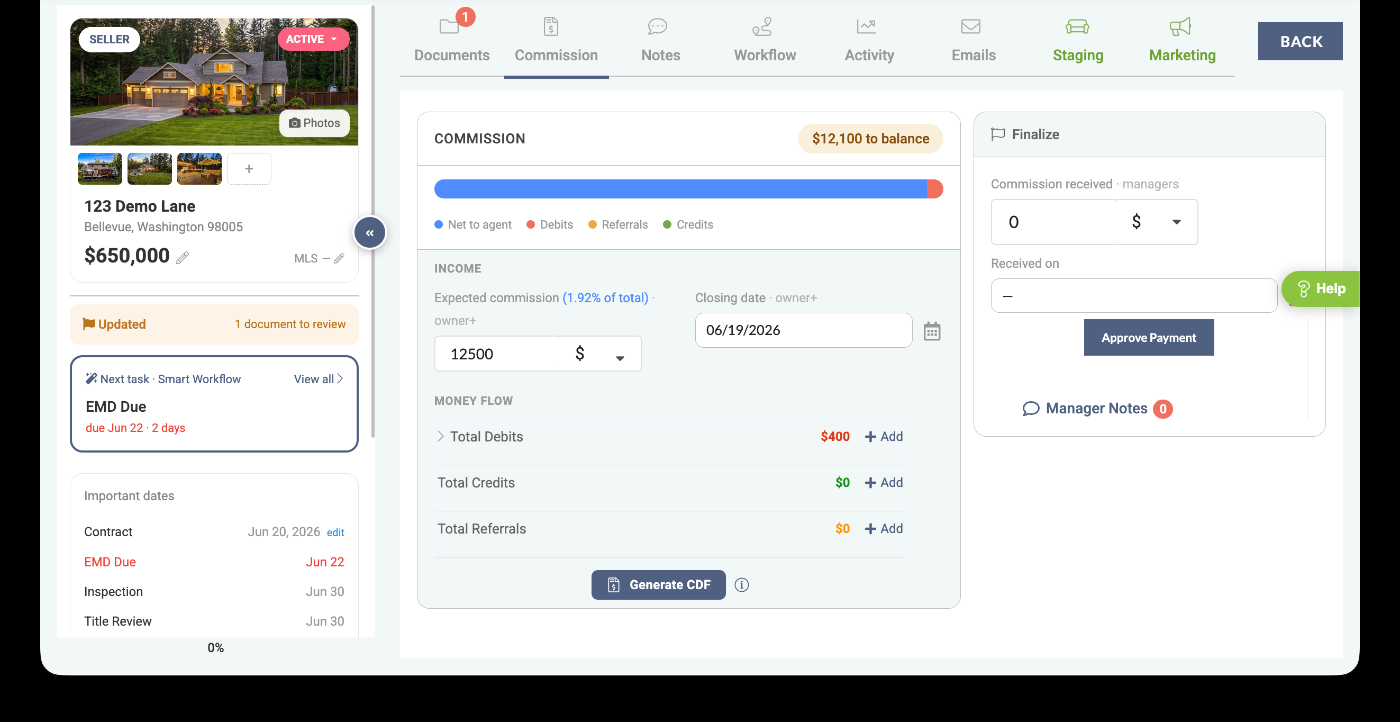
Task: Click the Finalize flag icon
Action: tap(998, 134)
